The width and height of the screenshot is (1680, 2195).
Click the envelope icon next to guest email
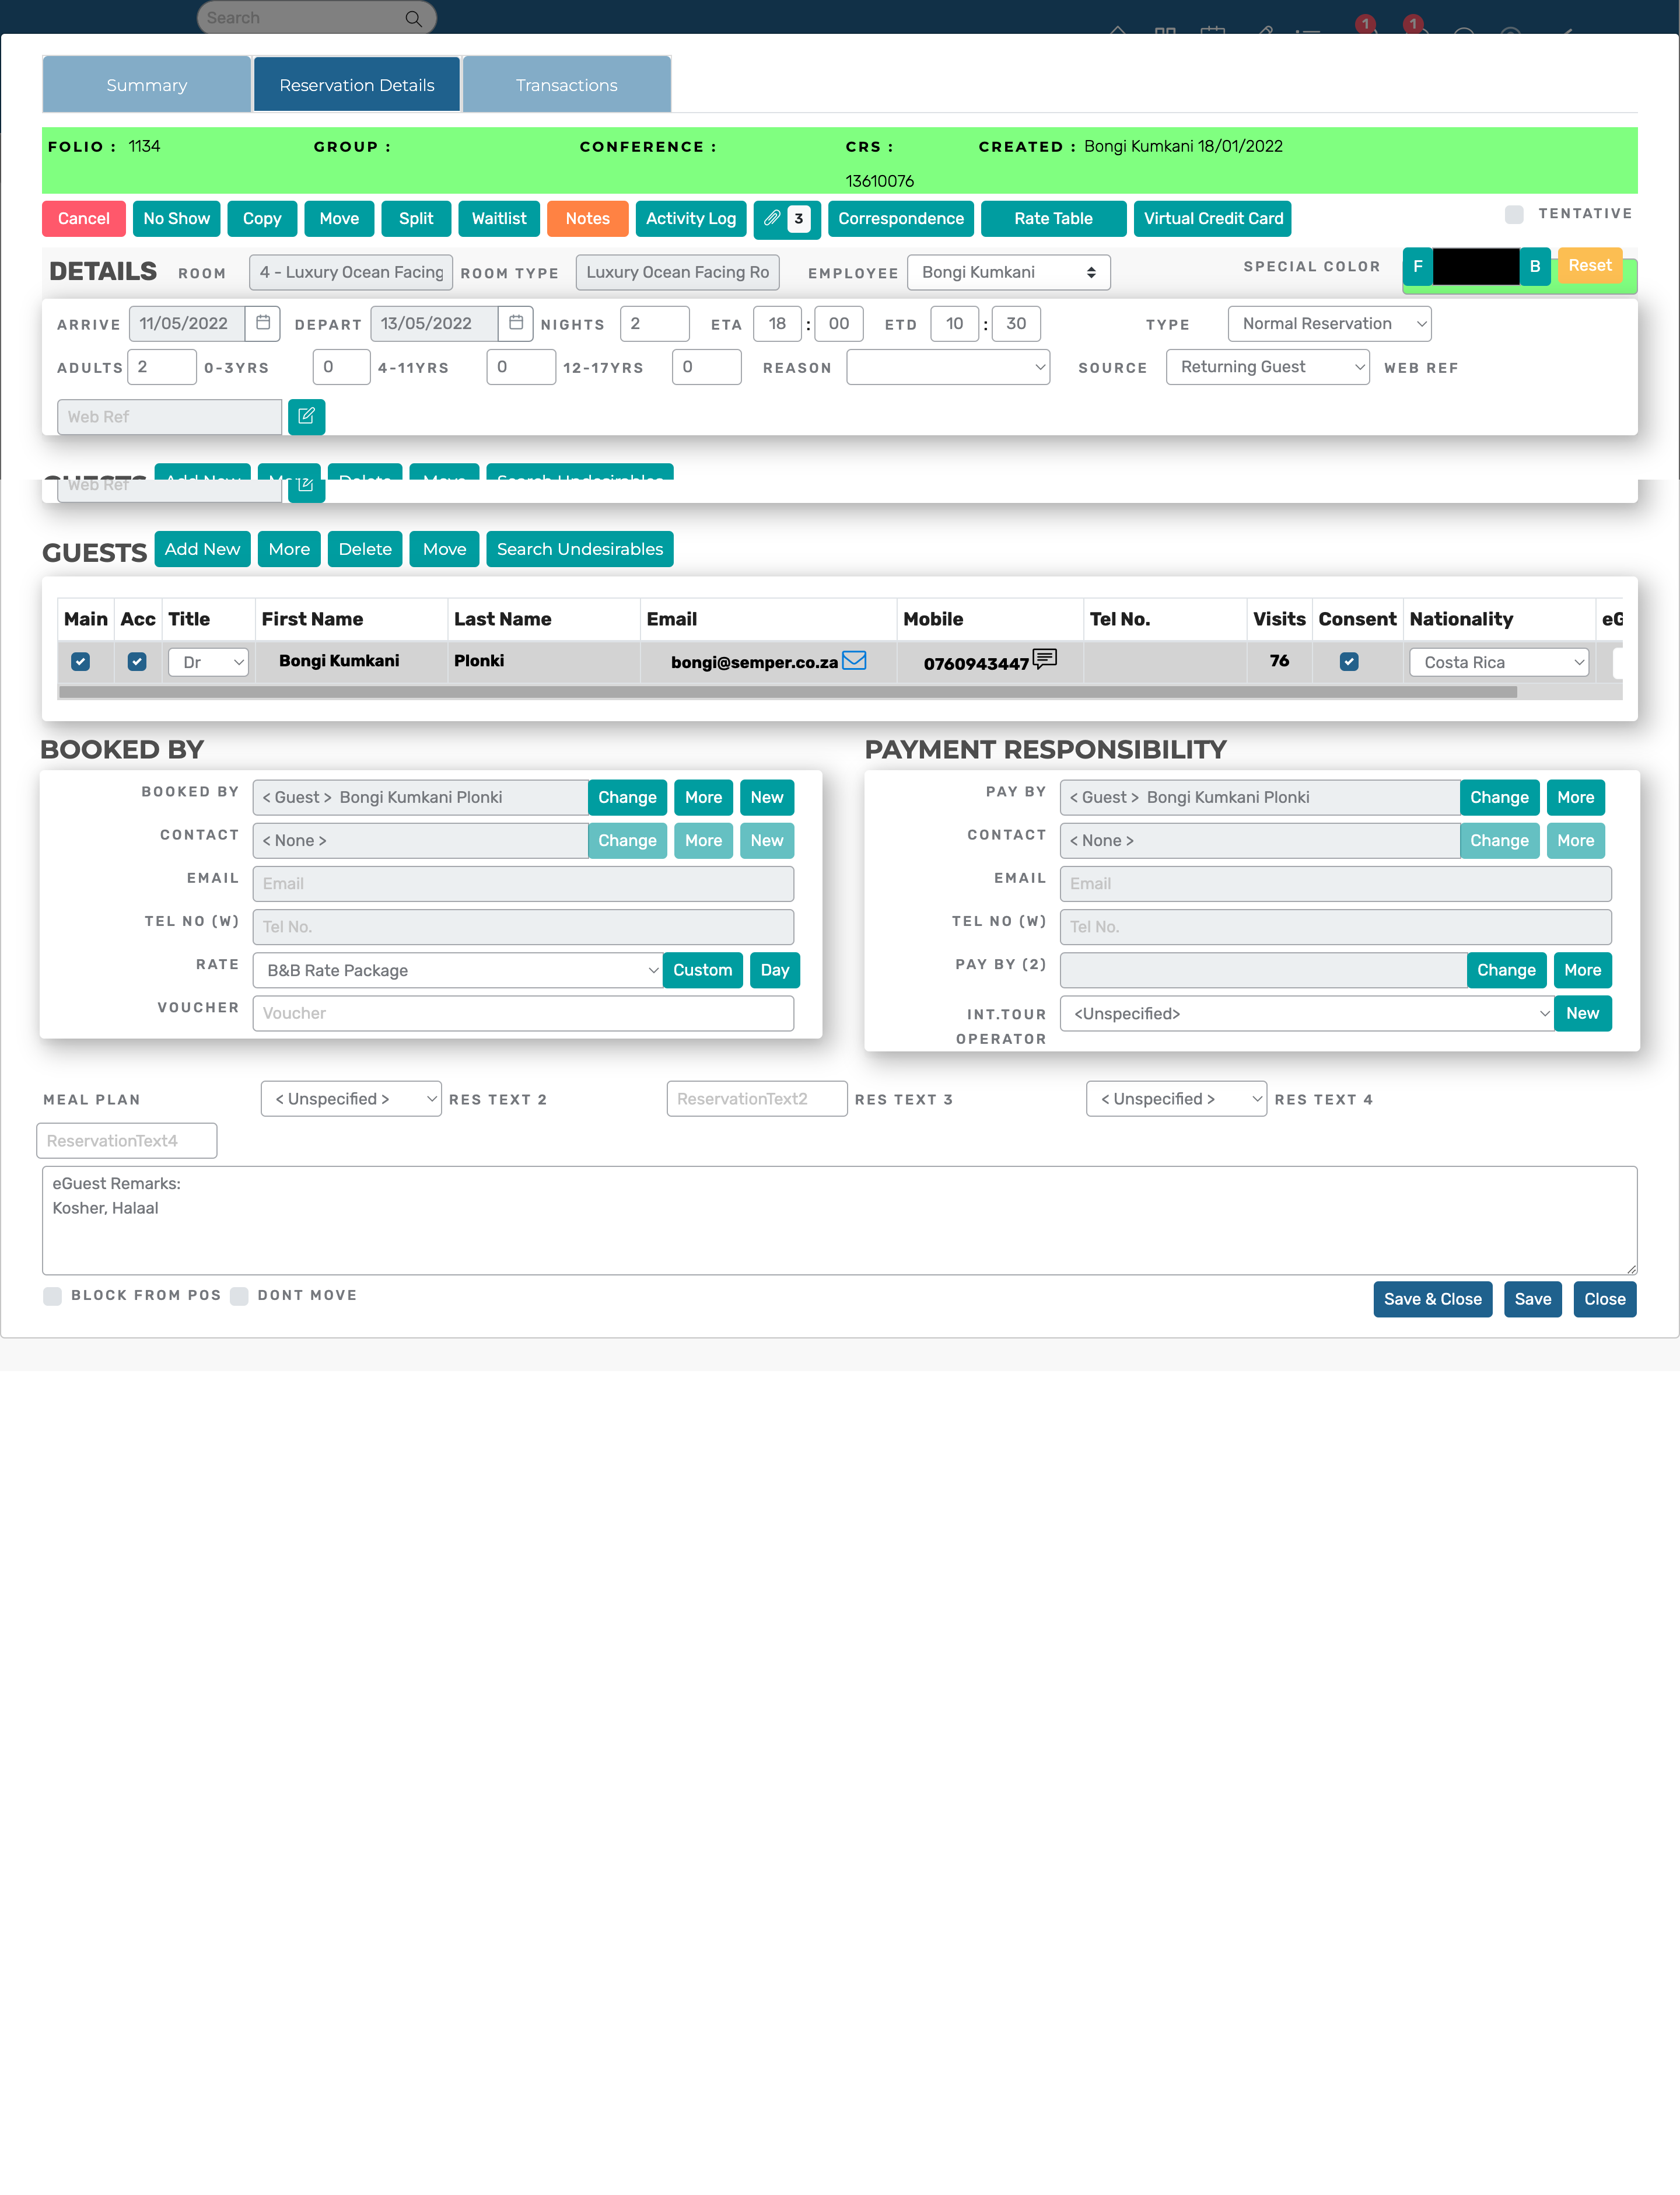pos(855,660)
